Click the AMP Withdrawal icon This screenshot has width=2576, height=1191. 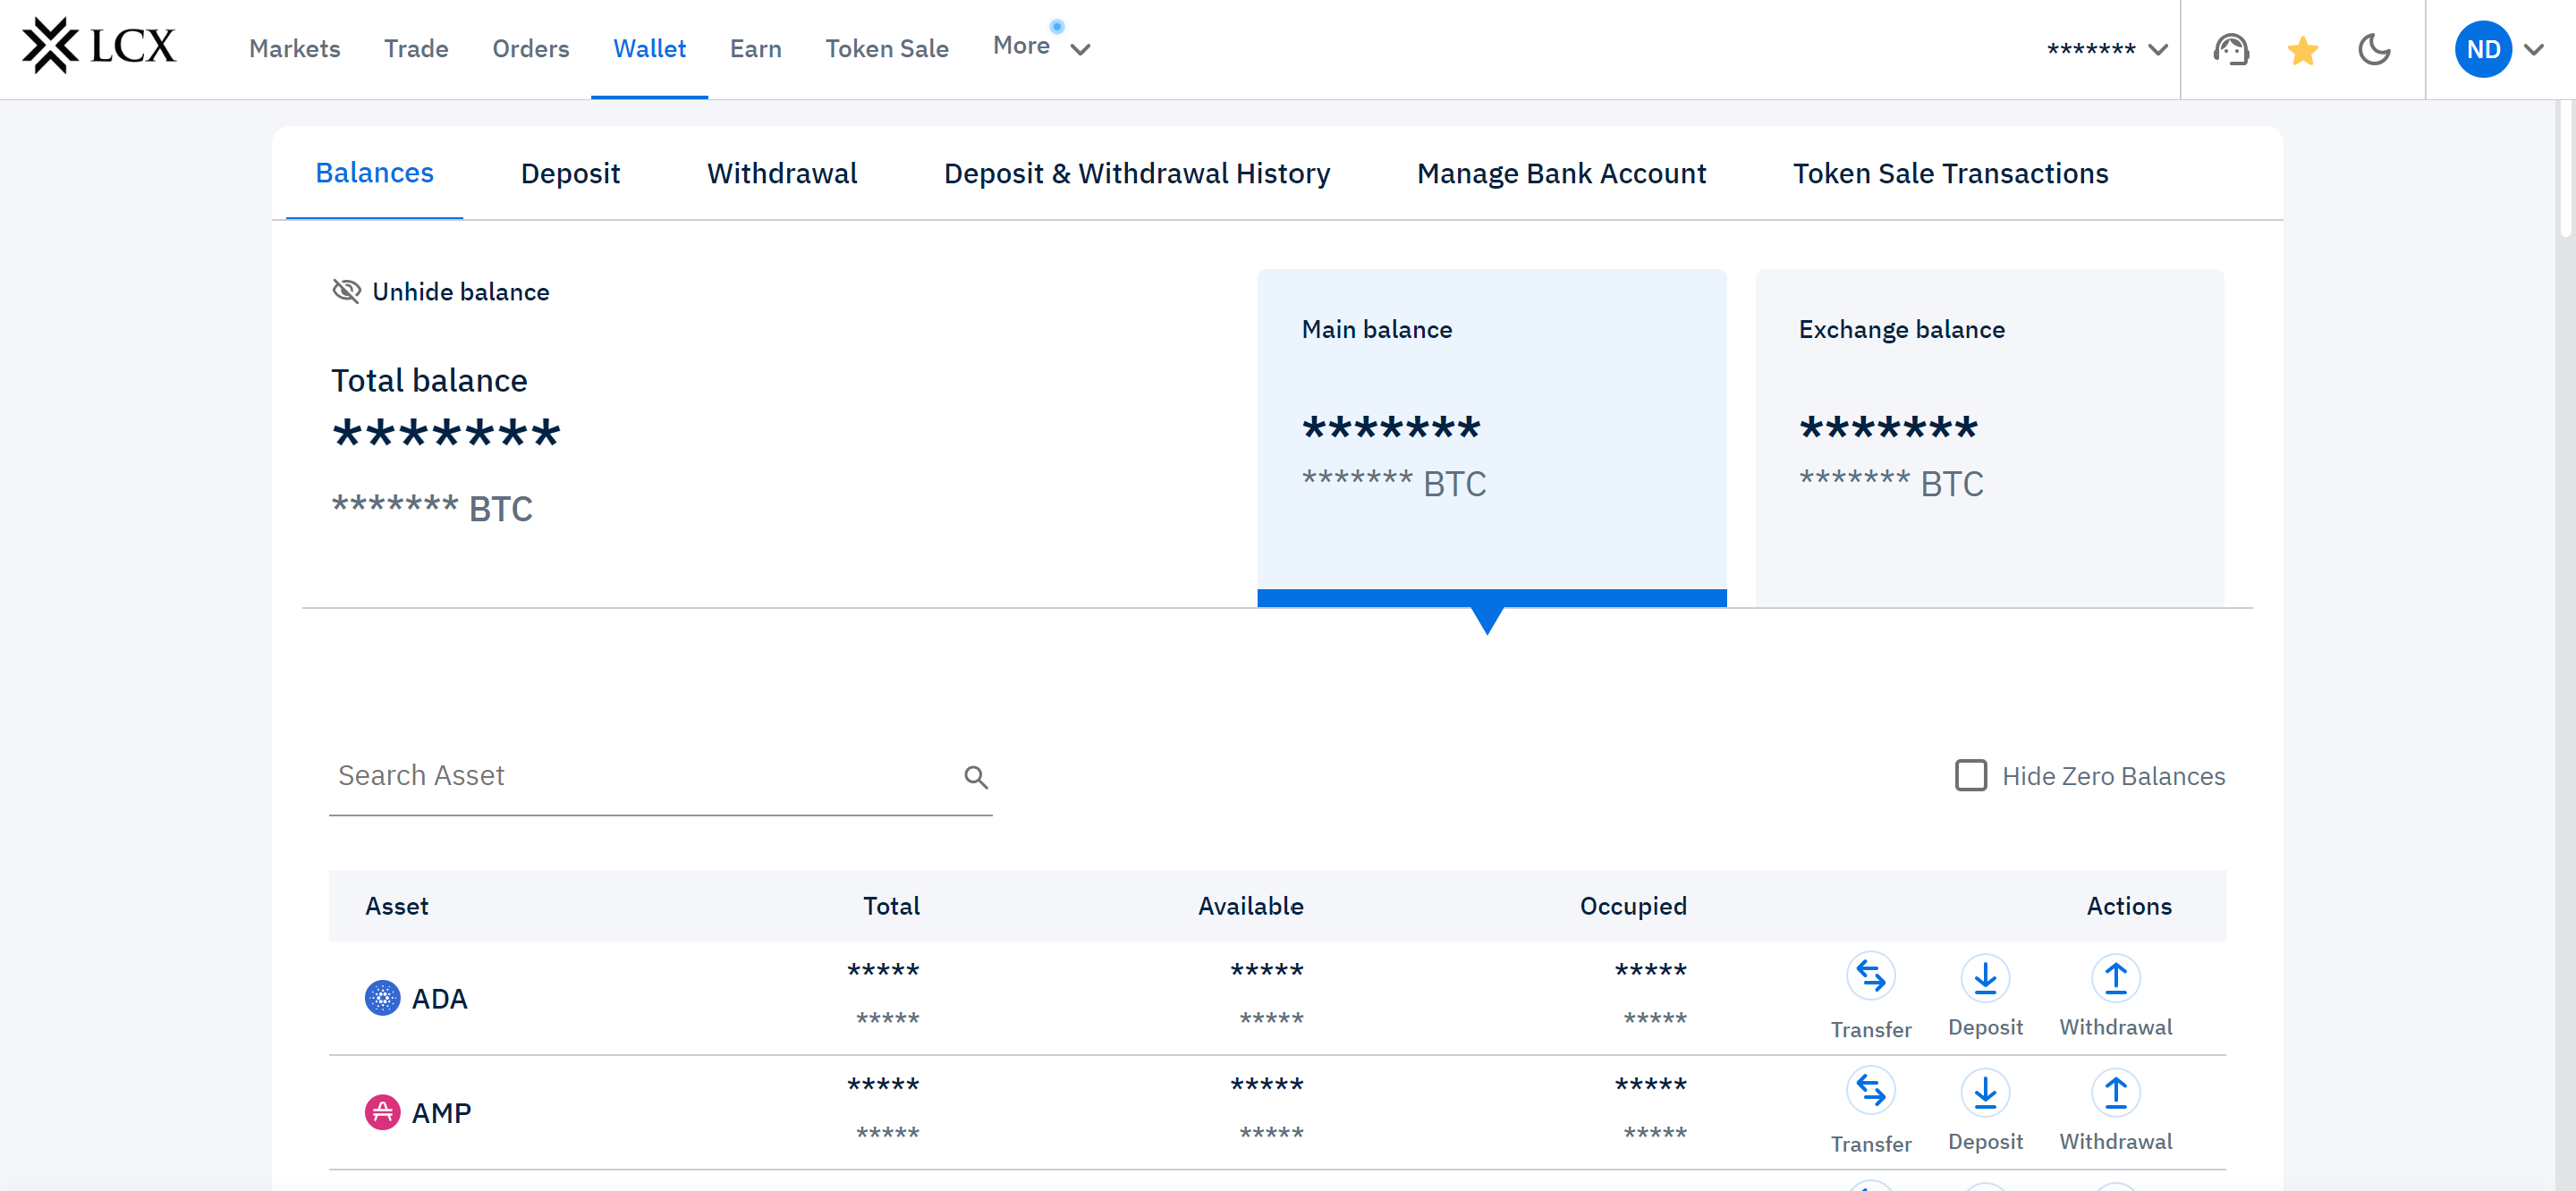2115,1091
